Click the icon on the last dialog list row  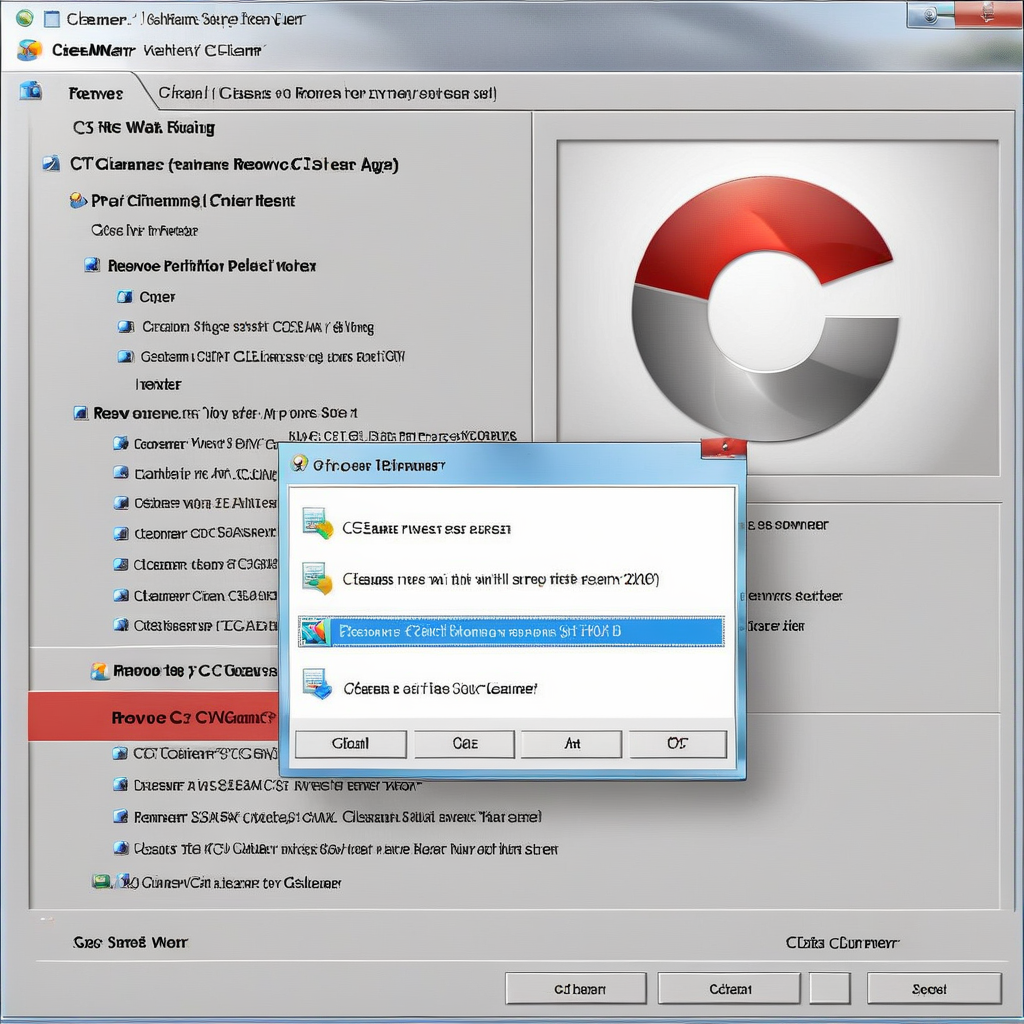coord(317,685)
